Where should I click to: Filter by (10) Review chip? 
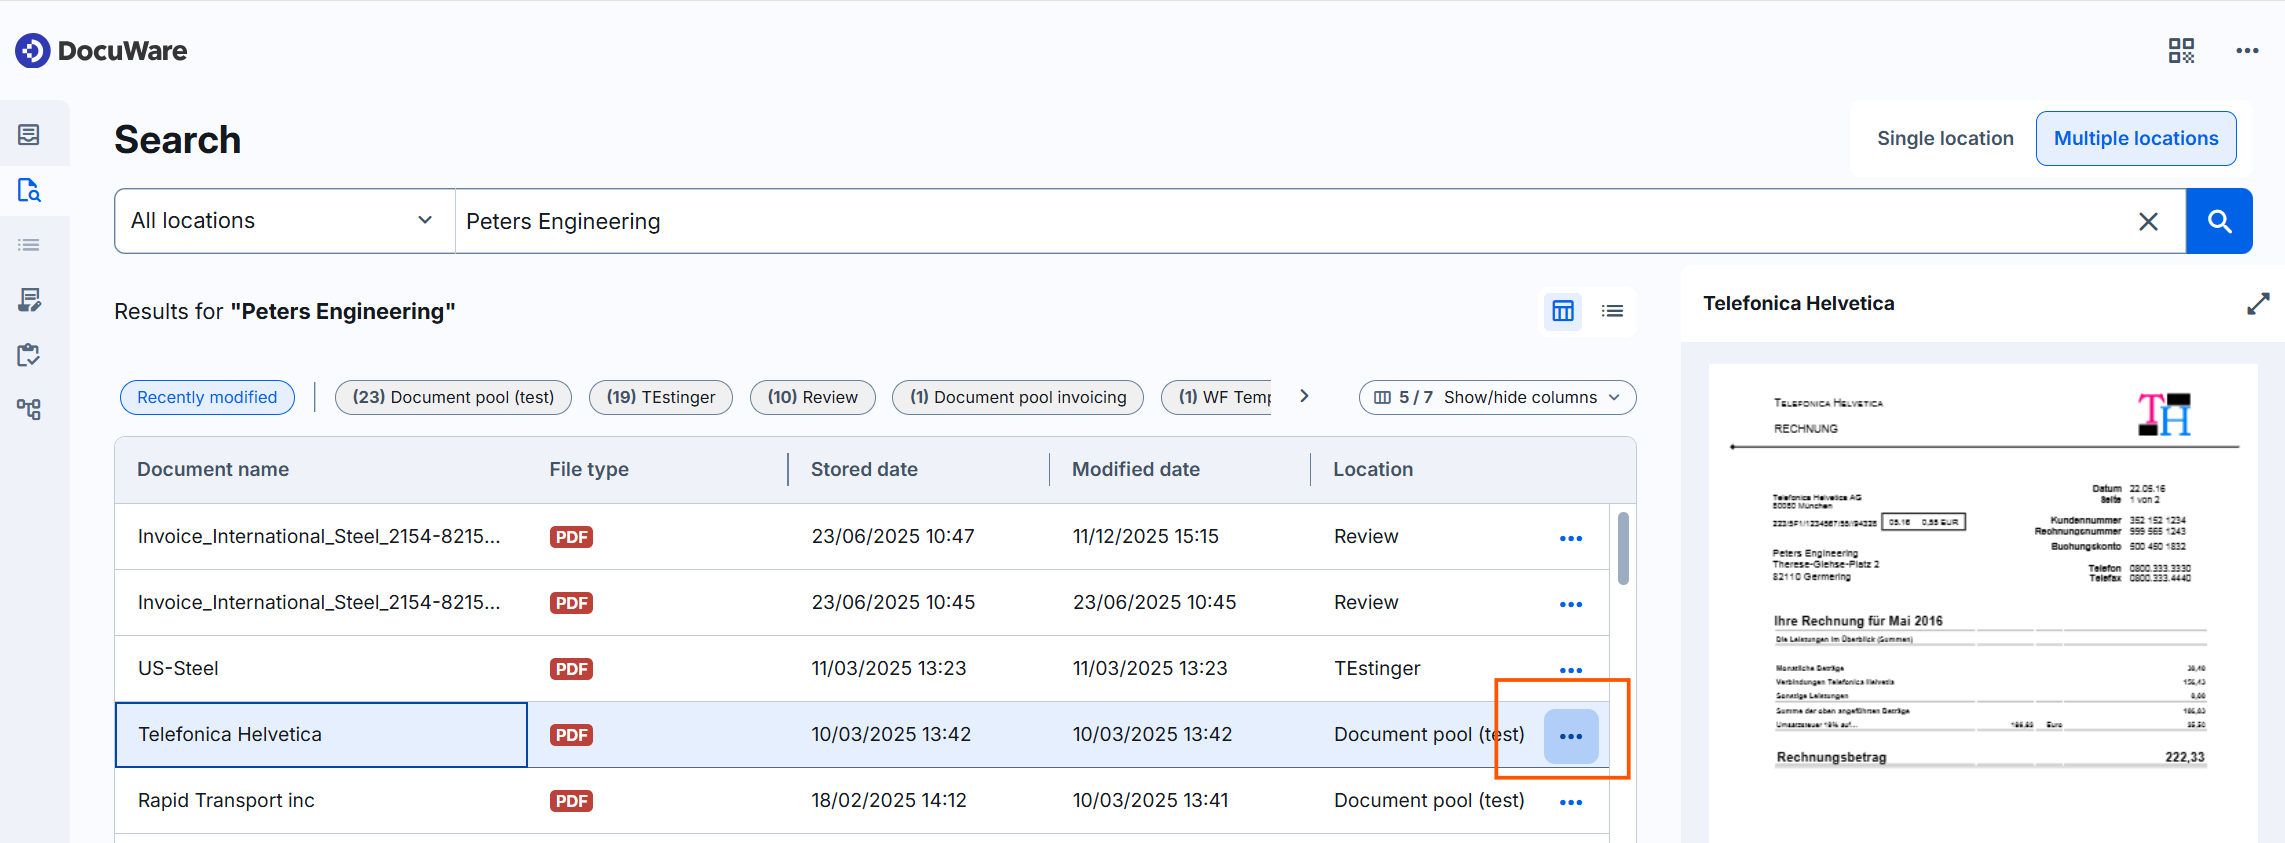point(813,397)
